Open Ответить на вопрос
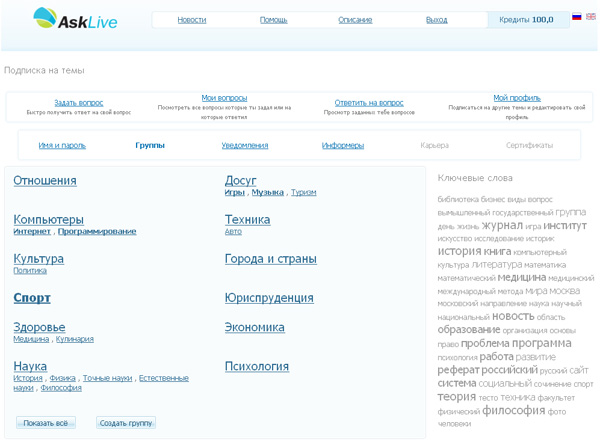Viewport: 600px width, 442px height. pyautogui.click(x=369, y=103)
